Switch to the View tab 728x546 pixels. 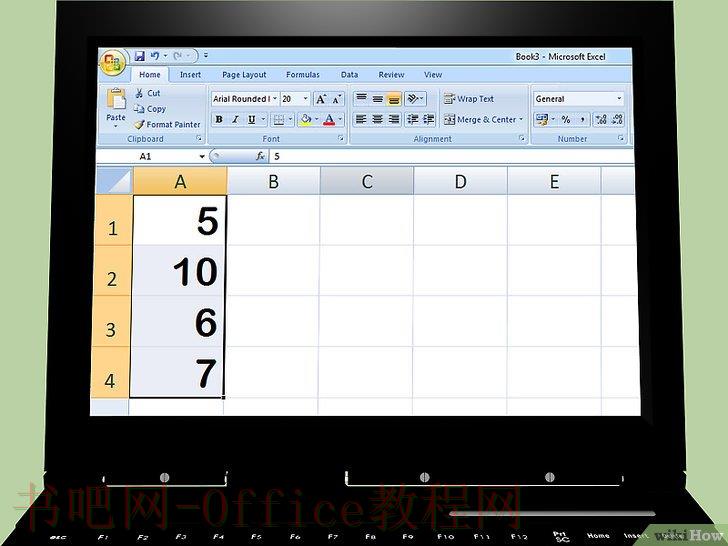pyautogui.click(x=433, y=75)
